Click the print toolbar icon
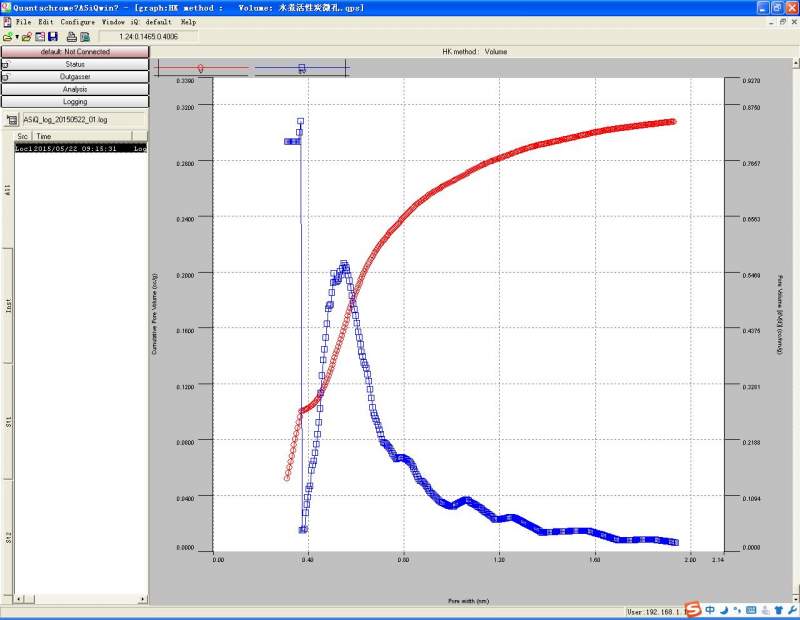This screenshot has width=800, height=620. pos(71,37)
